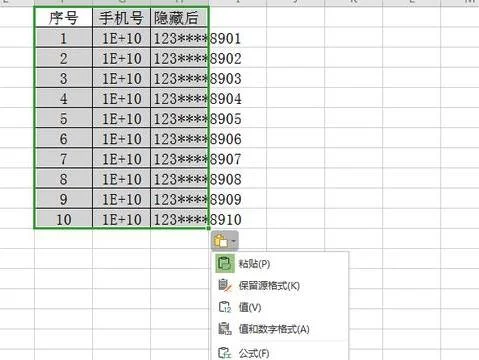The image size is (479, 360).
Task: Select the cell showing 123****8905
Action: [180, 119]
